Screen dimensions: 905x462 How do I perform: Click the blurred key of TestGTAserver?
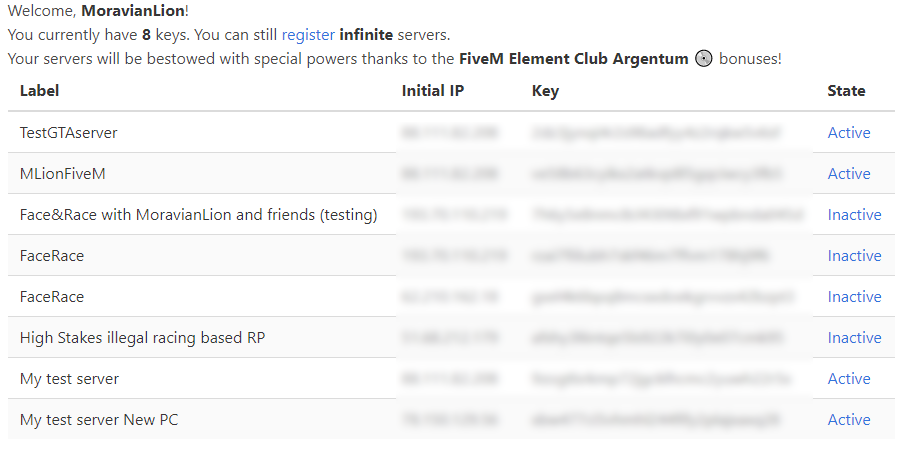pos(656,133)
